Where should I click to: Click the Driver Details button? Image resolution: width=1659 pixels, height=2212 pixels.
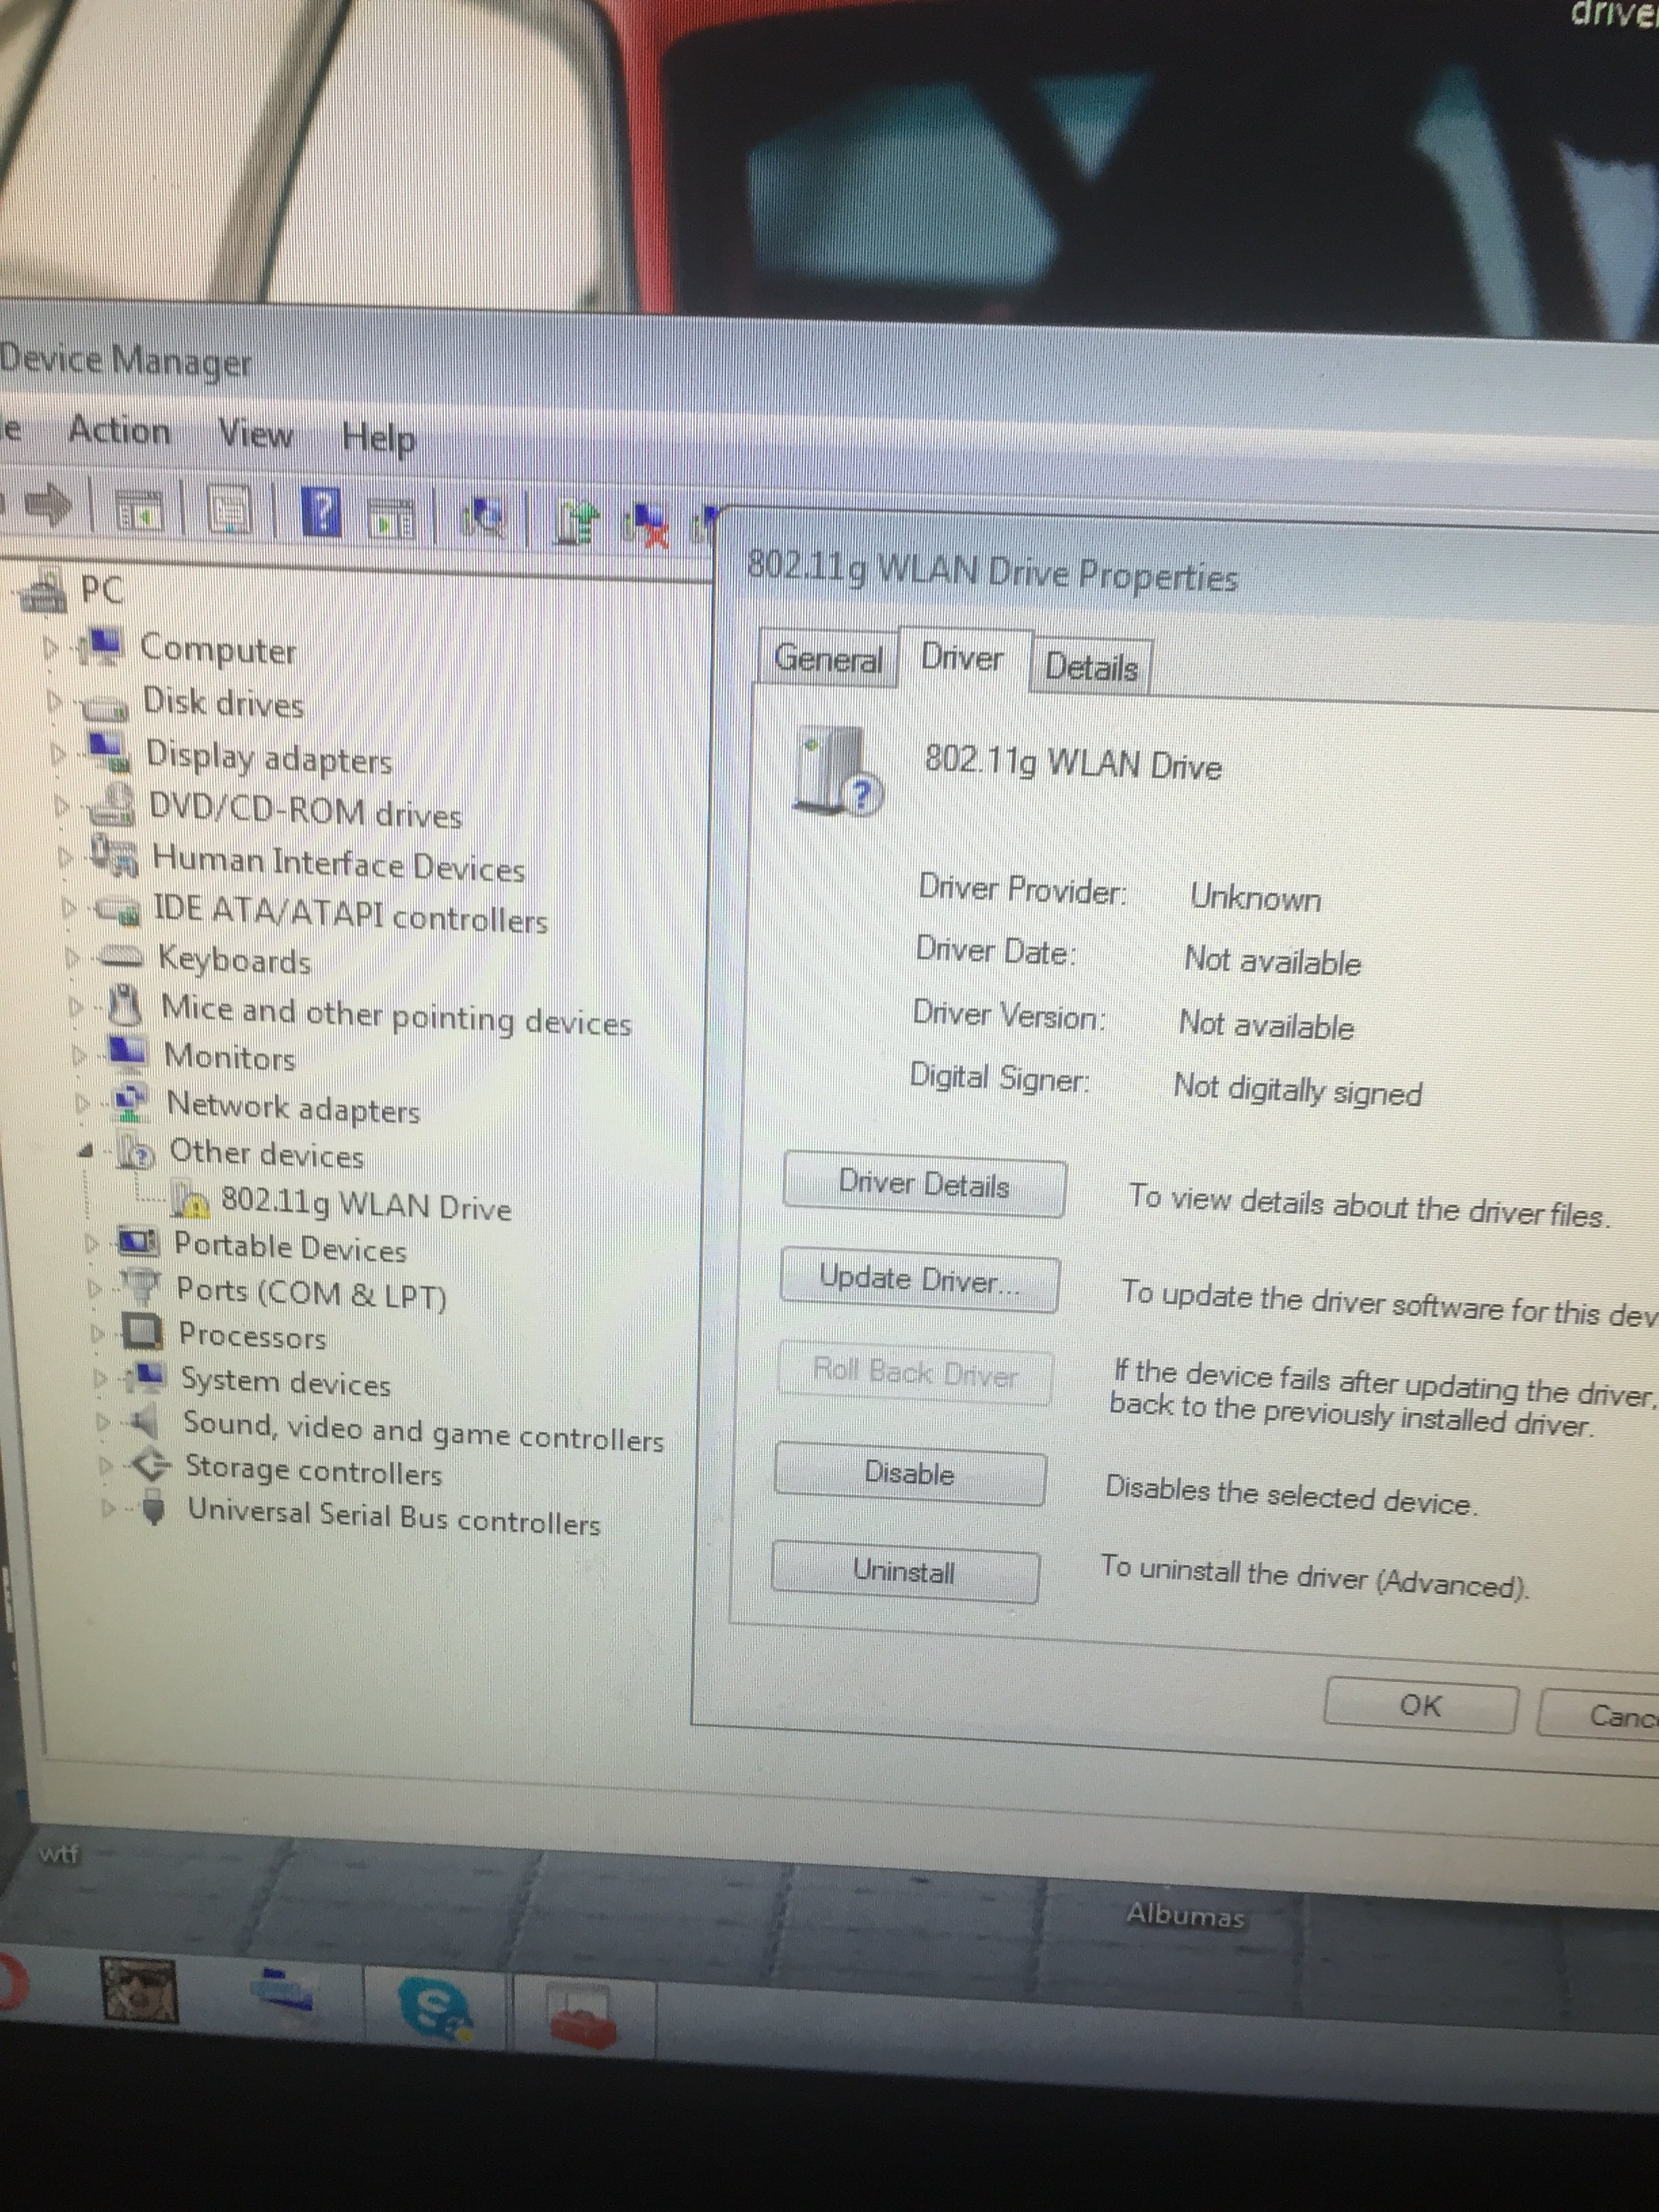click(924, 1186)
